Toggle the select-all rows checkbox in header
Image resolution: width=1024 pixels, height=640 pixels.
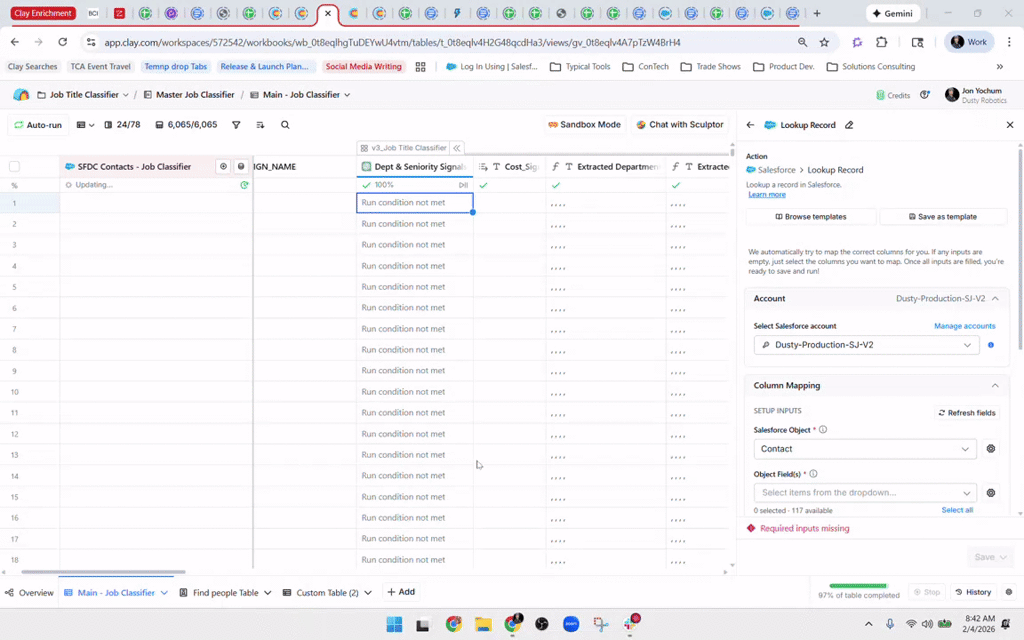pos(14,167)
